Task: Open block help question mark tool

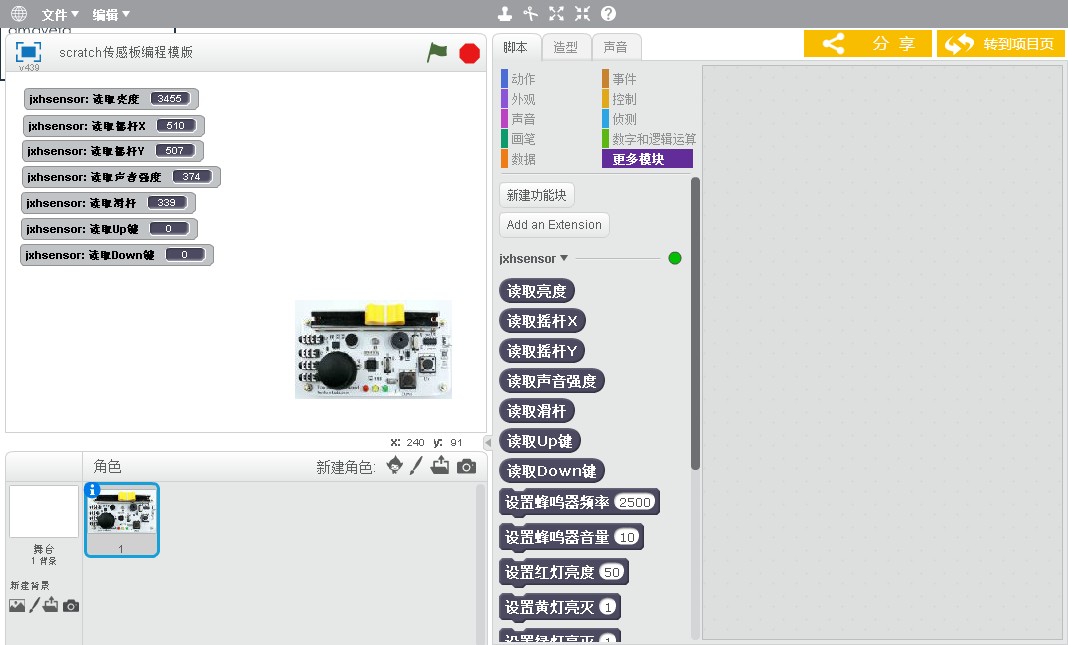Action: coord(608,14)
